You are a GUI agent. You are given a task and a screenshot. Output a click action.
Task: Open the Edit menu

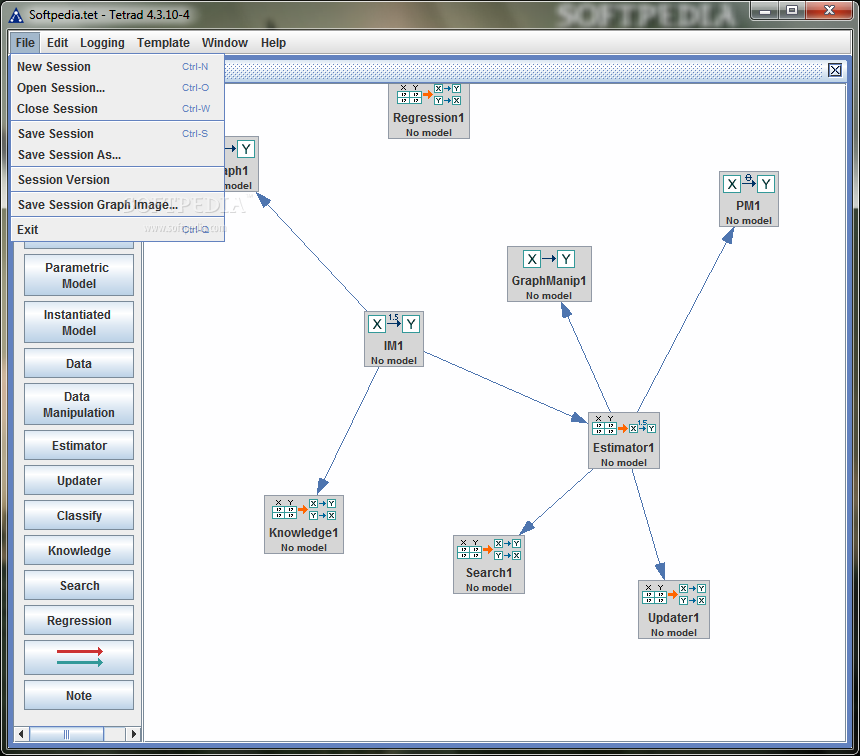point(57,43)
